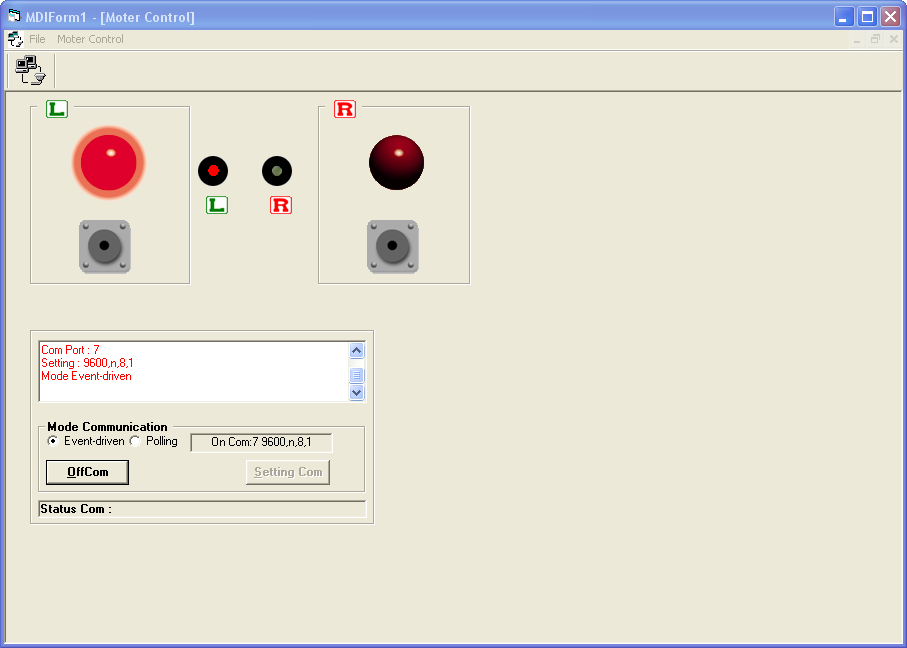The image size is (907, 648).
Task: Click the green L badge under LED
Action: point(217,205)
